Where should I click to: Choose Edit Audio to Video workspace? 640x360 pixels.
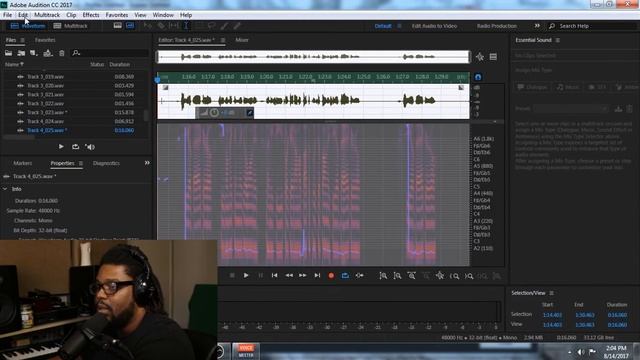click(434, 26)
